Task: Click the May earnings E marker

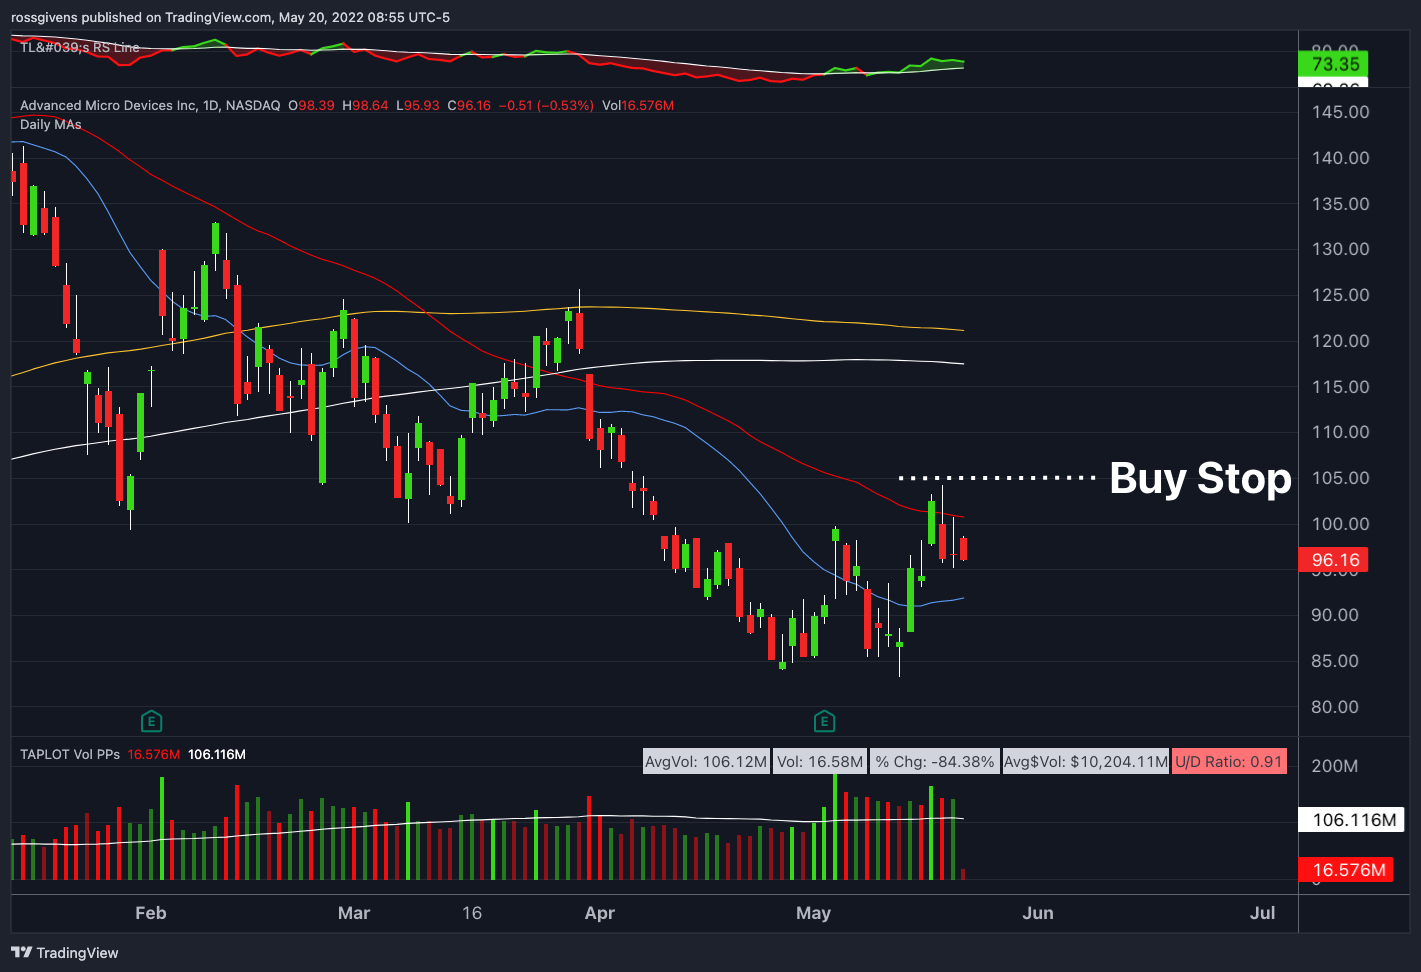Action: pos(824,721)
